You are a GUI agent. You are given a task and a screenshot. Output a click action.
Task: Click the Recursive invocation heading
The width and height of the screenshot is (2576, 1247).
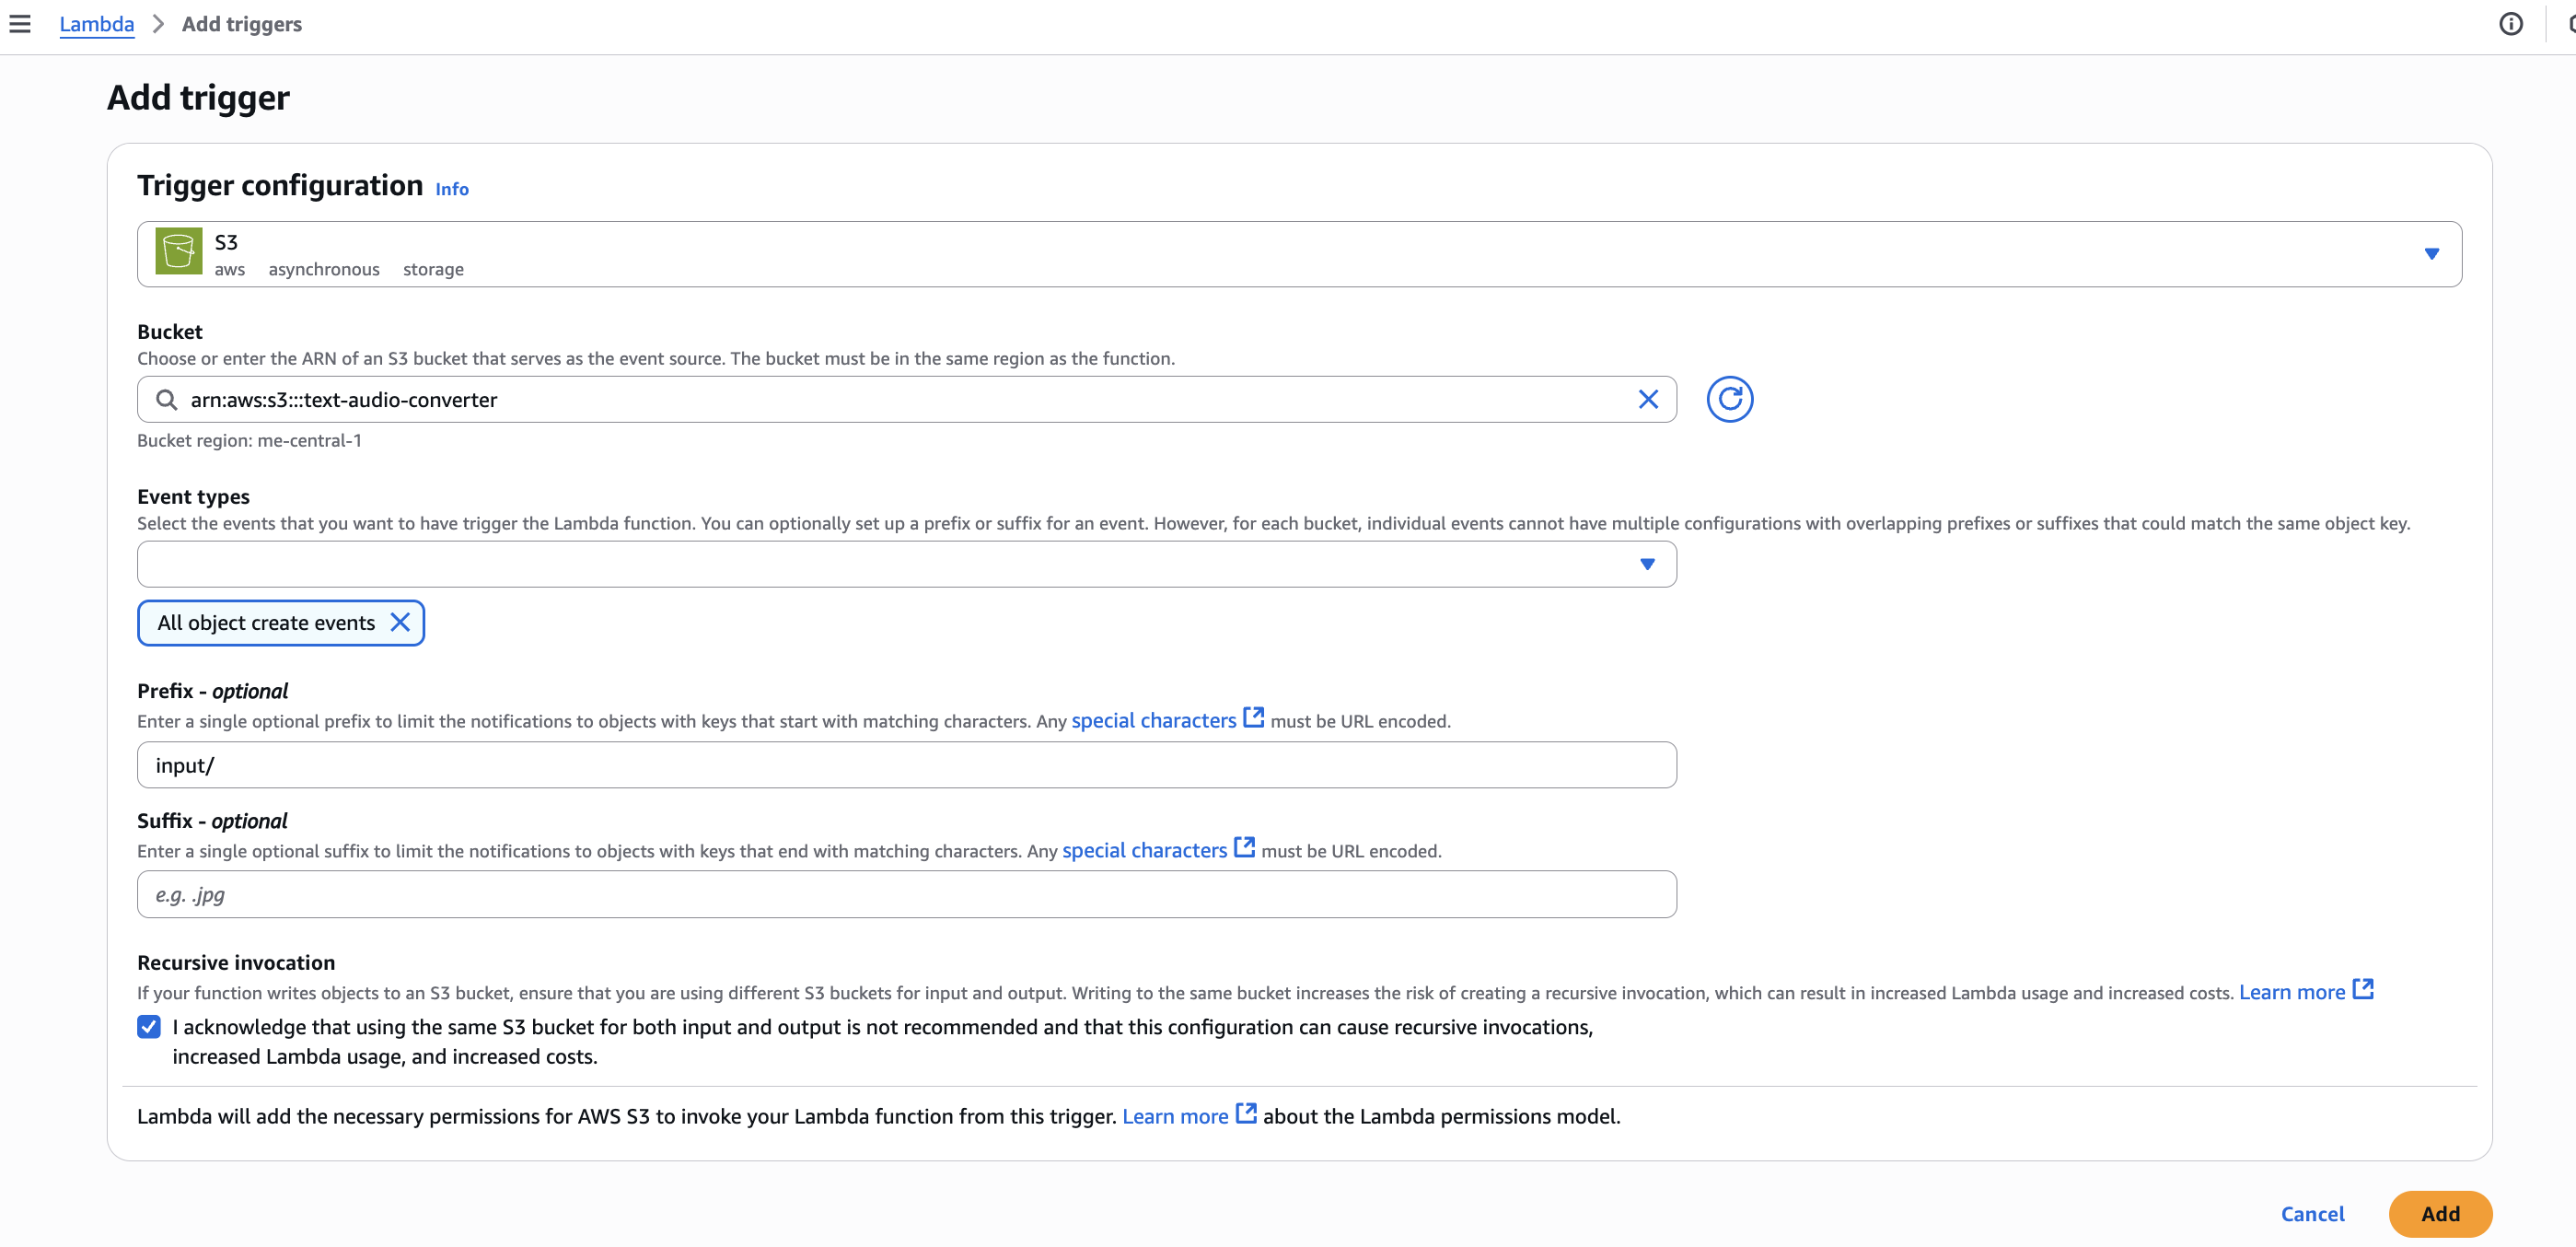tap(236, 963)
